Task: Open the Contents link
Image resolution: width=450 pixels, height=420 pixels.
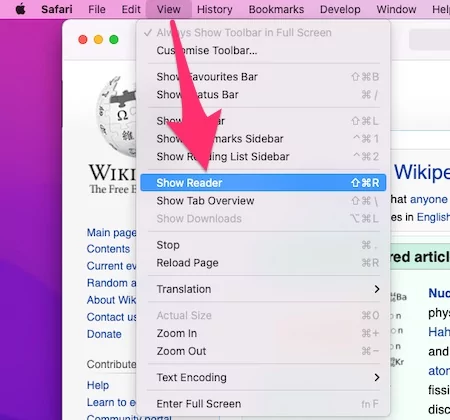Action: (x=108, y=249)
